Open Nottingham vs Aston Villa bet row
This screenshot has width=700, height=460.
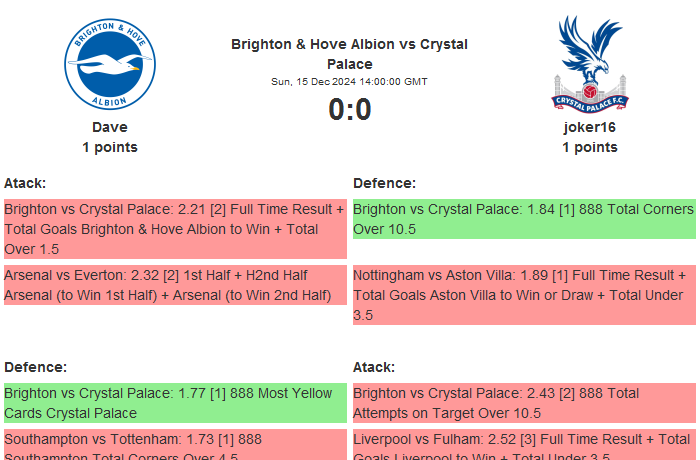524,294
